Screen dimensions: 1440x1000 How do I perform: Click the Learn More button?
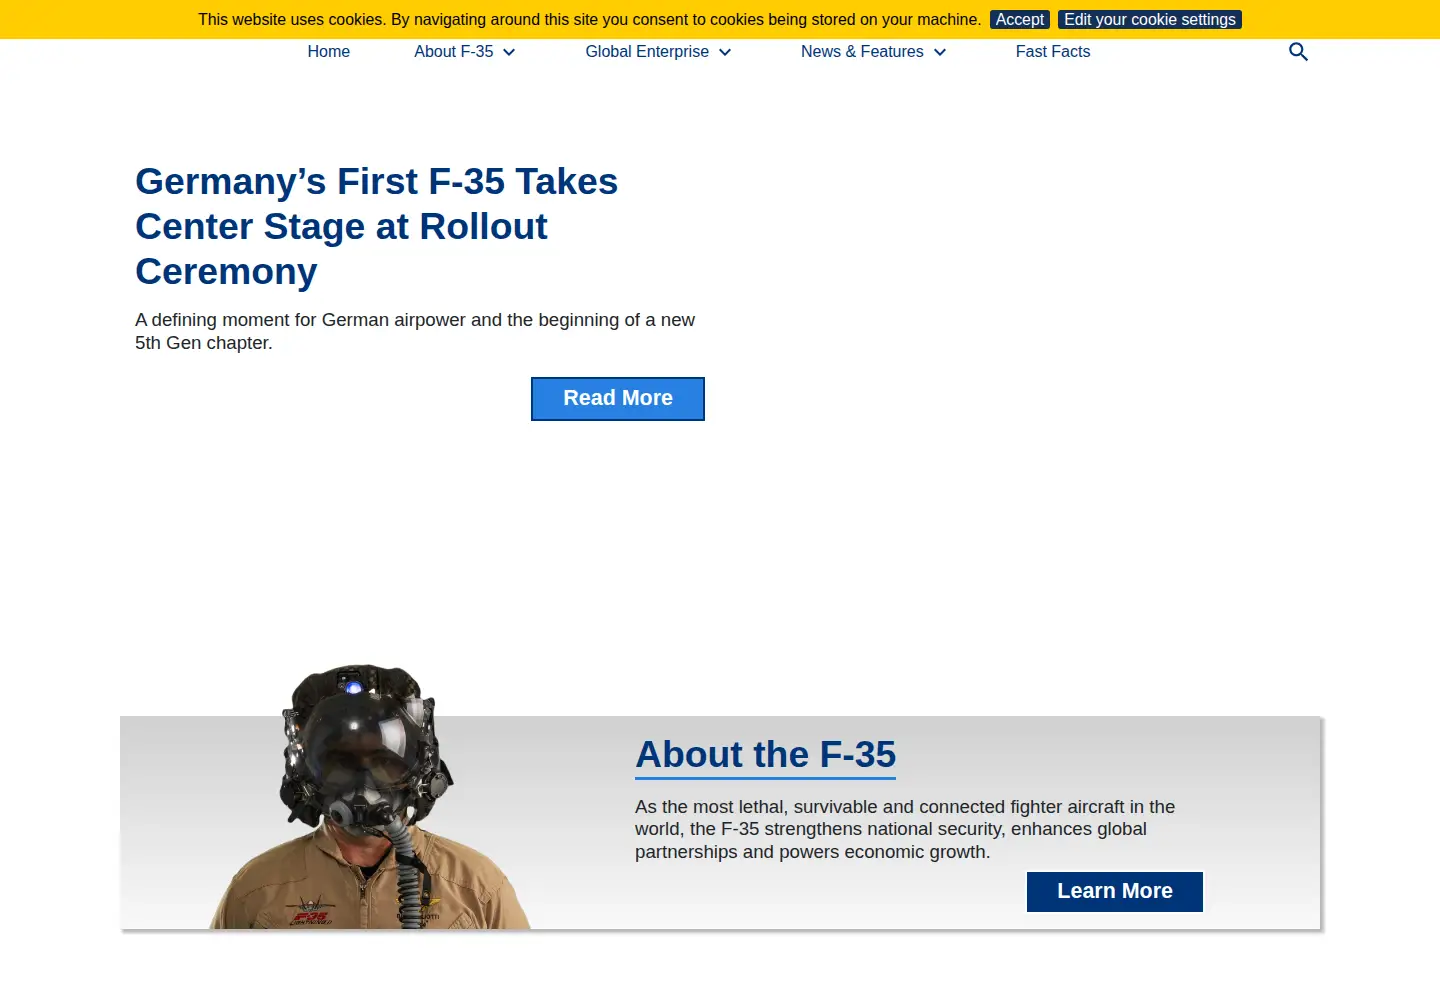pyautogui.click(x=1115, y=891)
